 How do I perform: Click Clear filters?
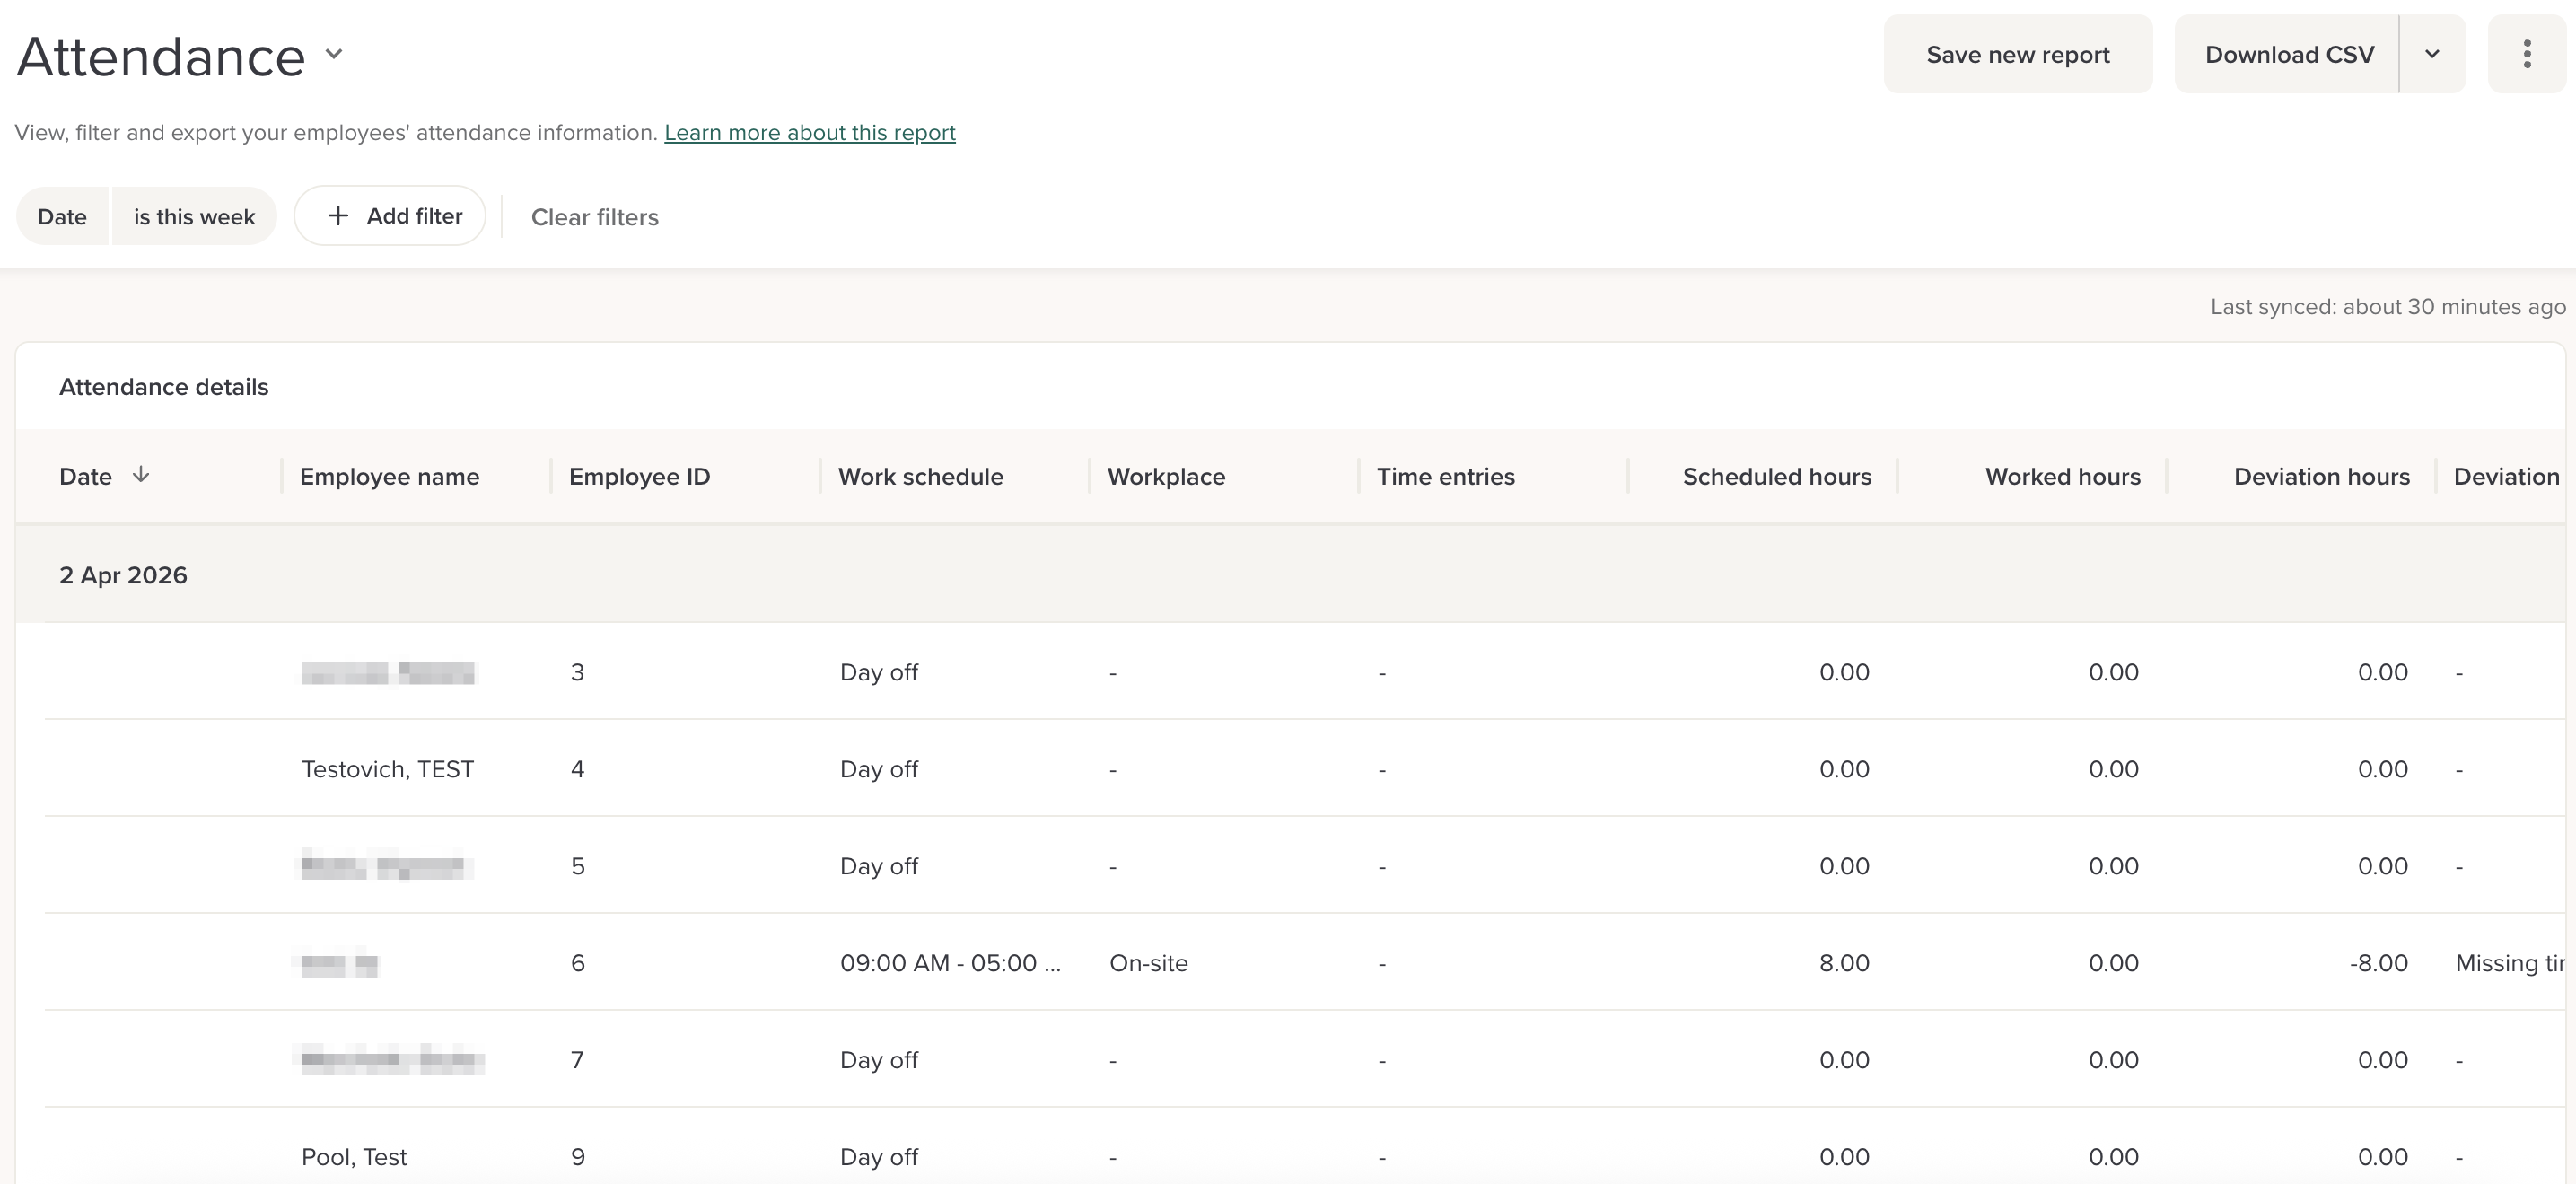point(594,217)
